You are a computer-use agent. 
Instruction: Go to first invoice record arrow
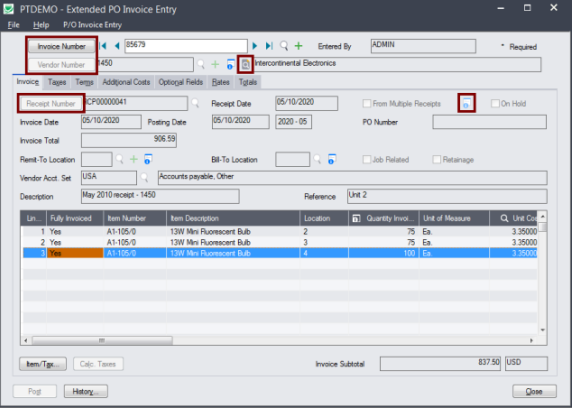pos(103,46)
